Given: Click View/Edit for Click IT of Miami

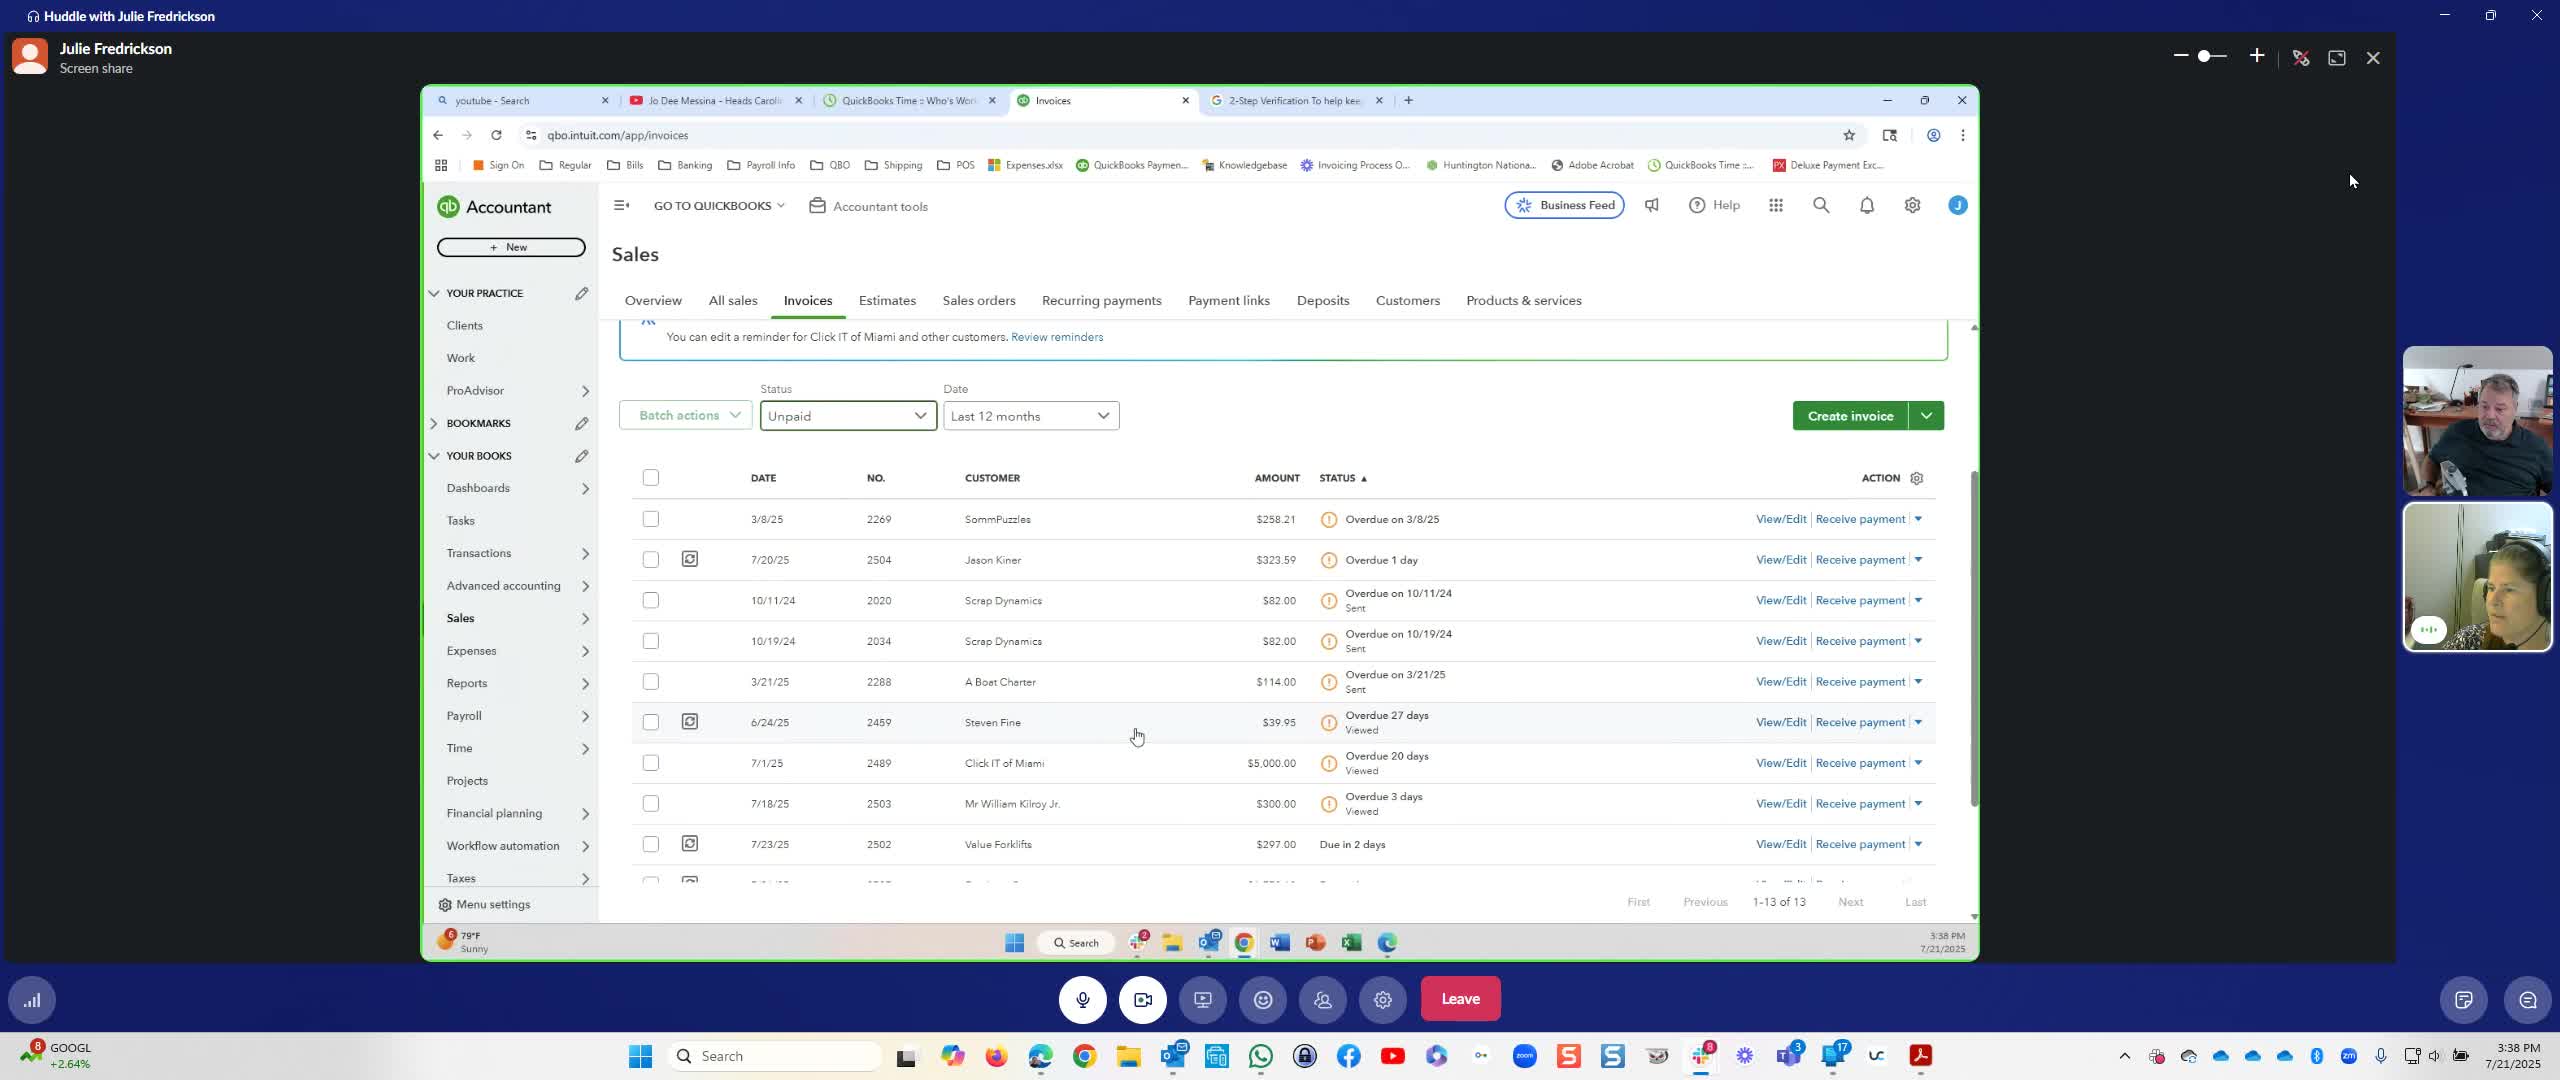Looking at the screenshot, I should click(x=1781, y=763).
